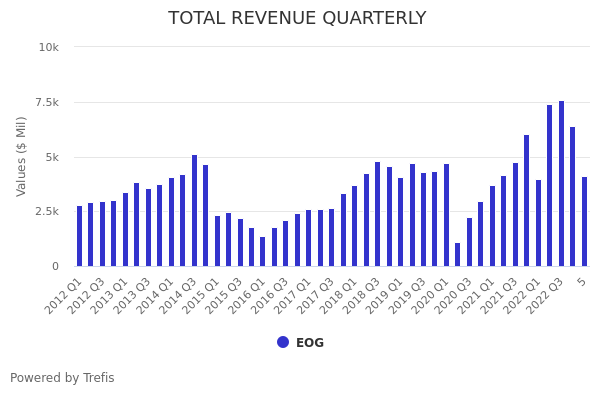Click the 7.5k y-axis label
The image size is (600, 400).
[46, 102]
